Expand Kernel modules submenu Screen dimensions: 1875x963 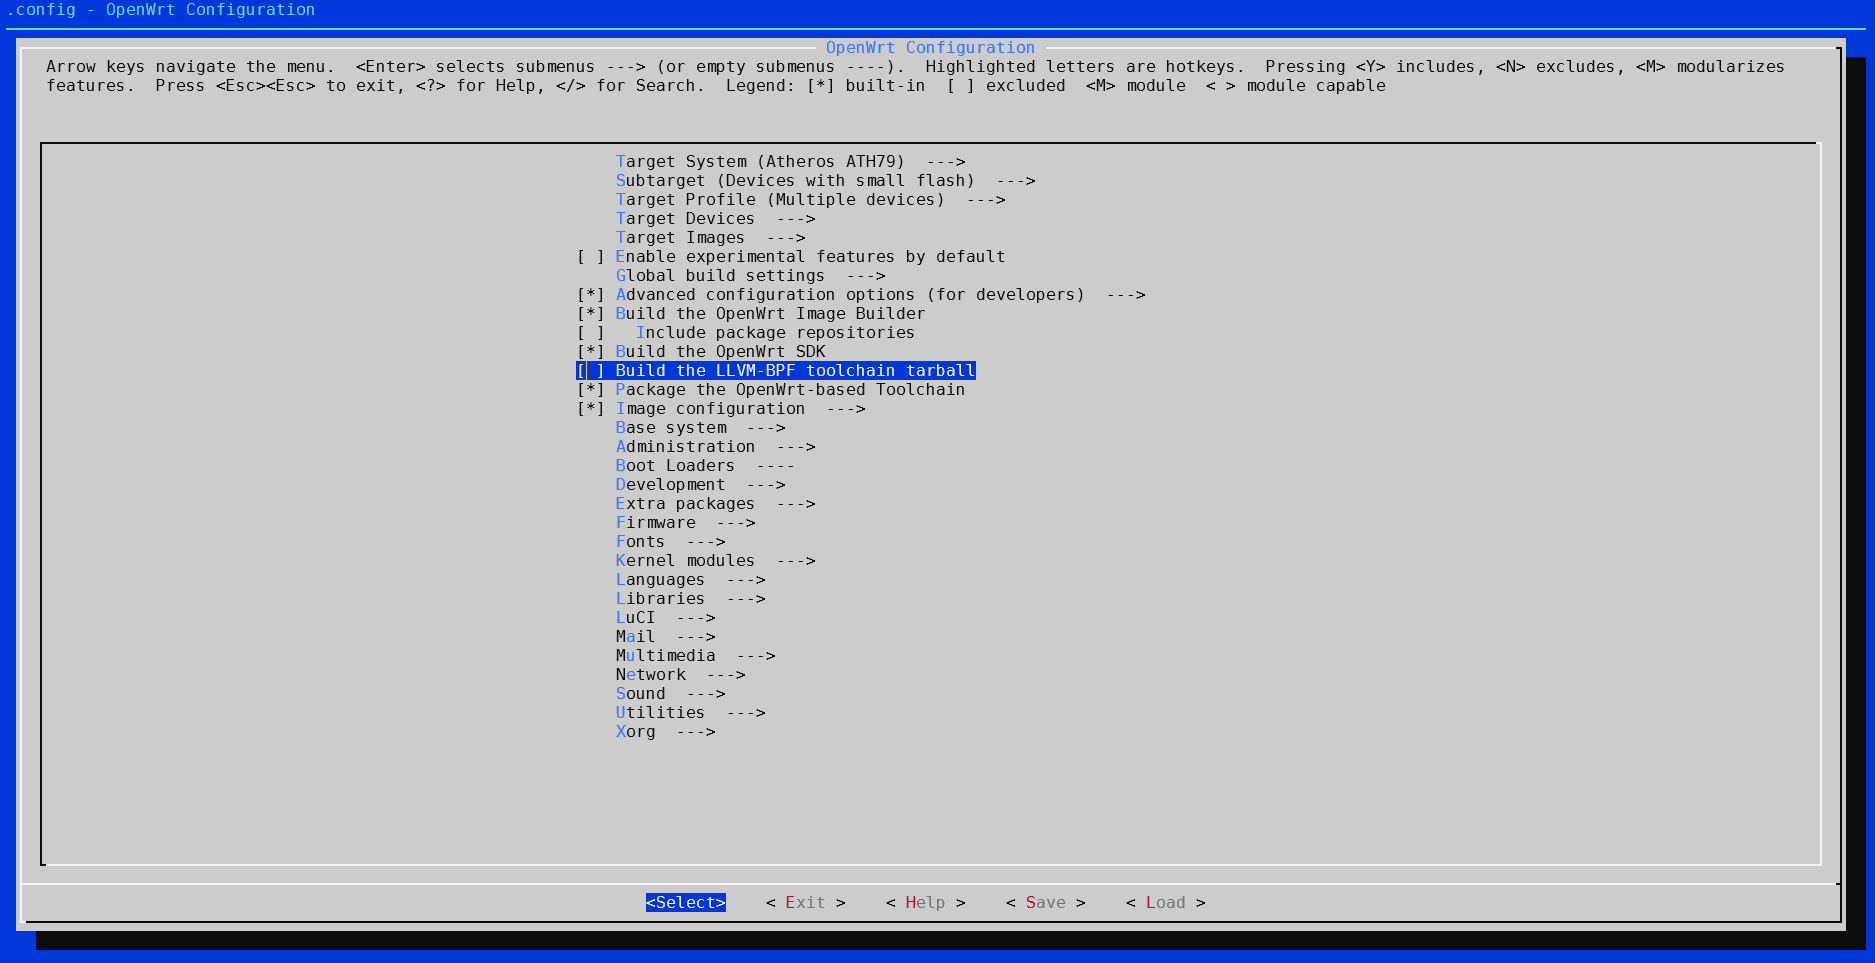[715, 561]
